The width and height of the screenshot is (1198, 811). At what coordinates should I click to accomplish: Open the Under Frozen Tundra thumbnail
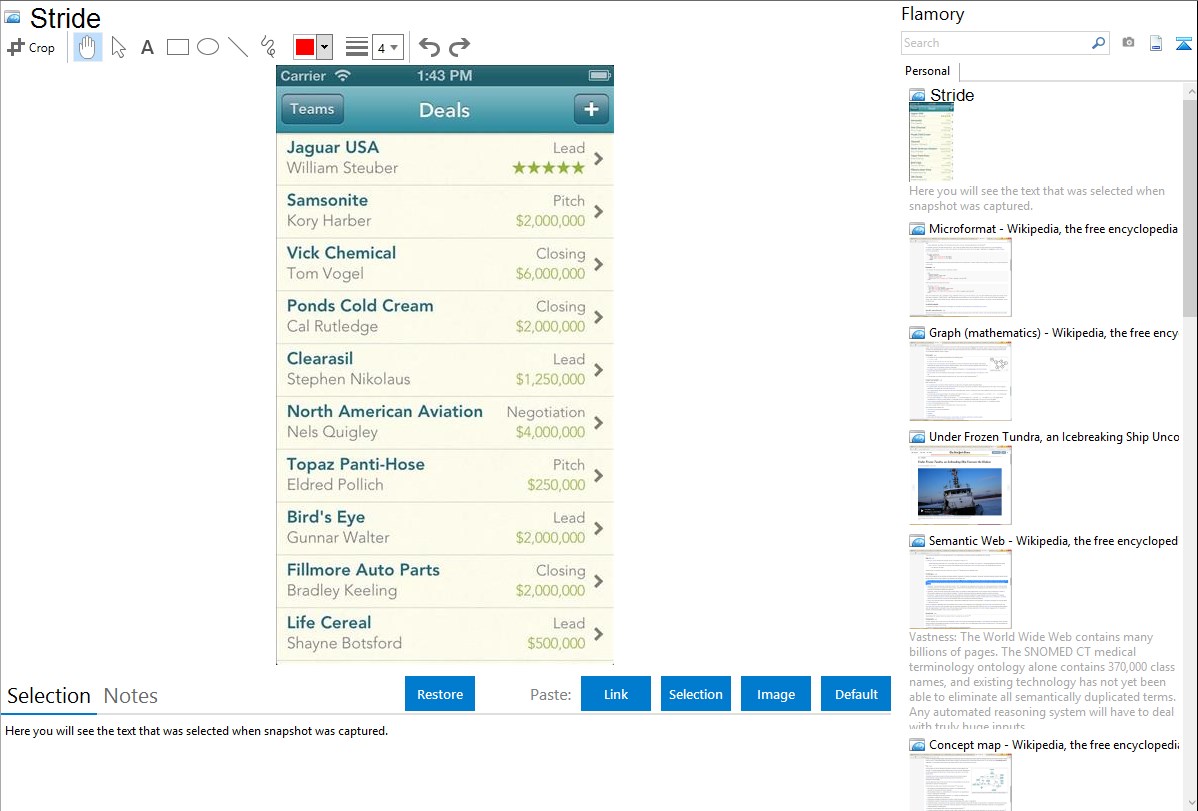tap(960, 485)
